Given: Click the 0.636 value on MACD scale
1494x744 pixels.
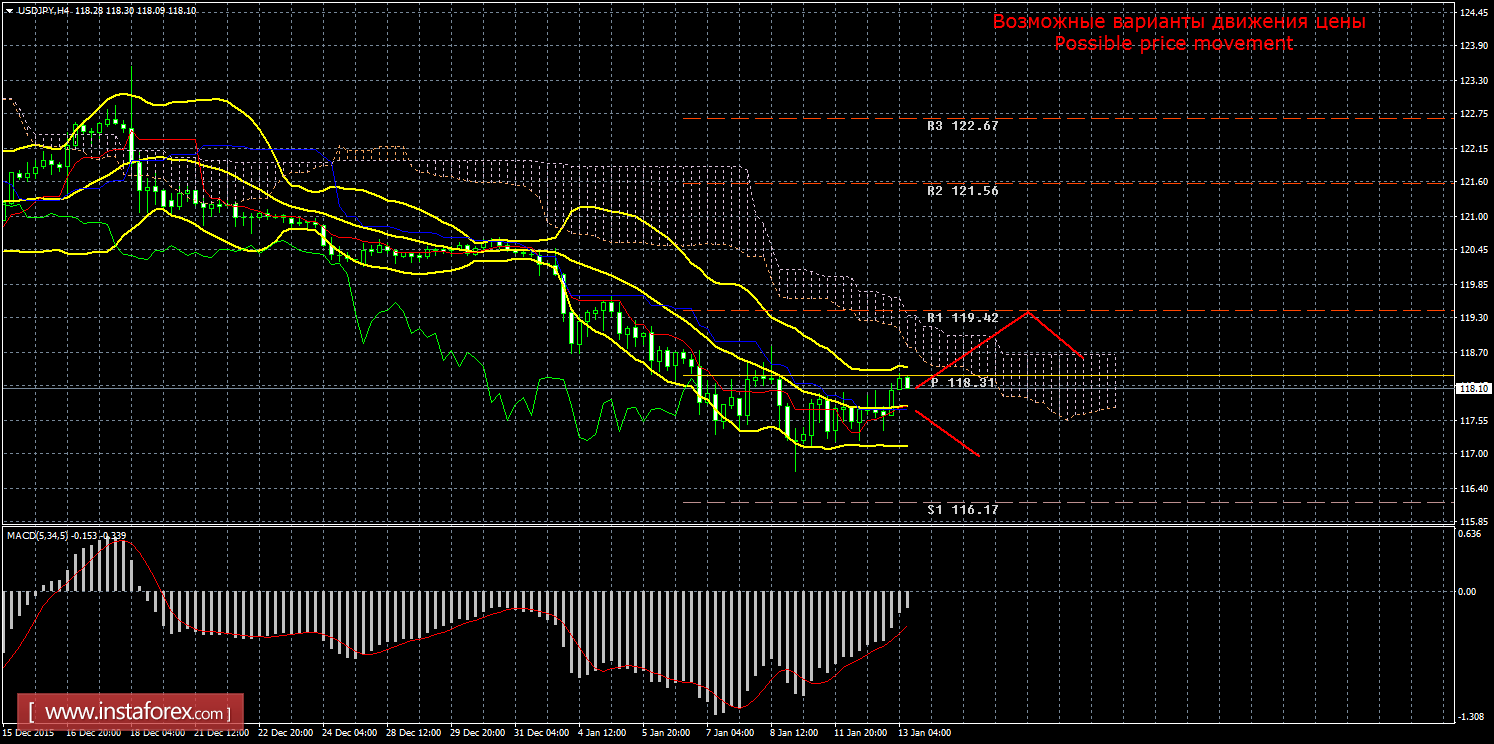Looking at the screenshot, I should click(1470, 533).
